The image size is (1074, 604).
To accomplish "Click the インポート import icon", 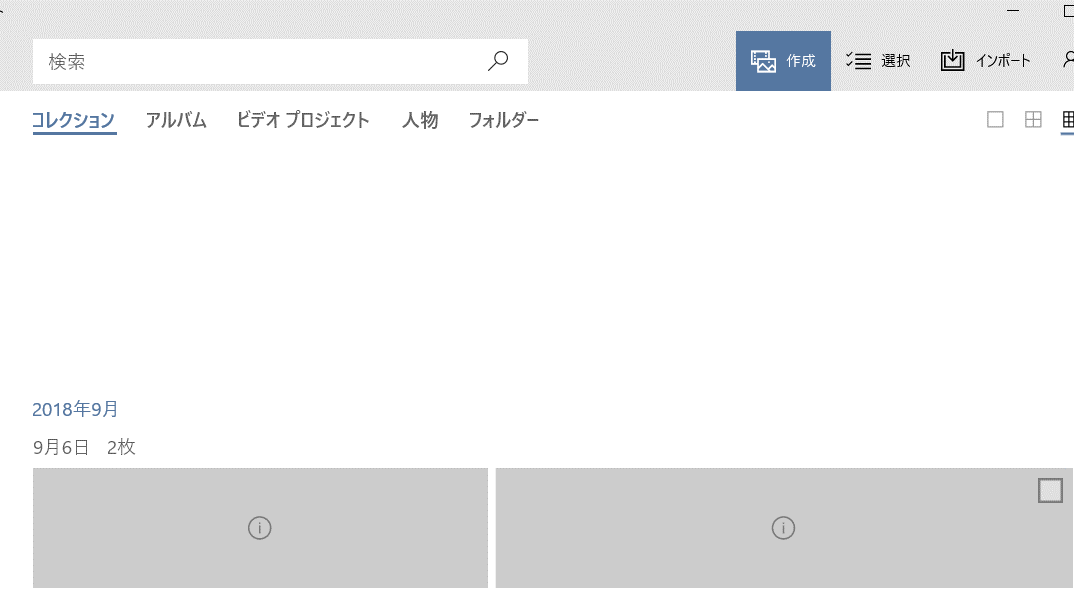I will [x=952, y=61].
